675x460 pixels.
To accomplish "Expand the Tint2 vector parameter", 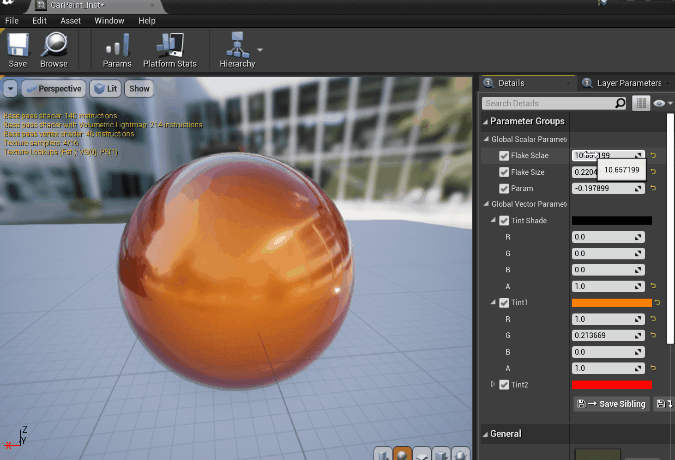I will coord(492,384).
